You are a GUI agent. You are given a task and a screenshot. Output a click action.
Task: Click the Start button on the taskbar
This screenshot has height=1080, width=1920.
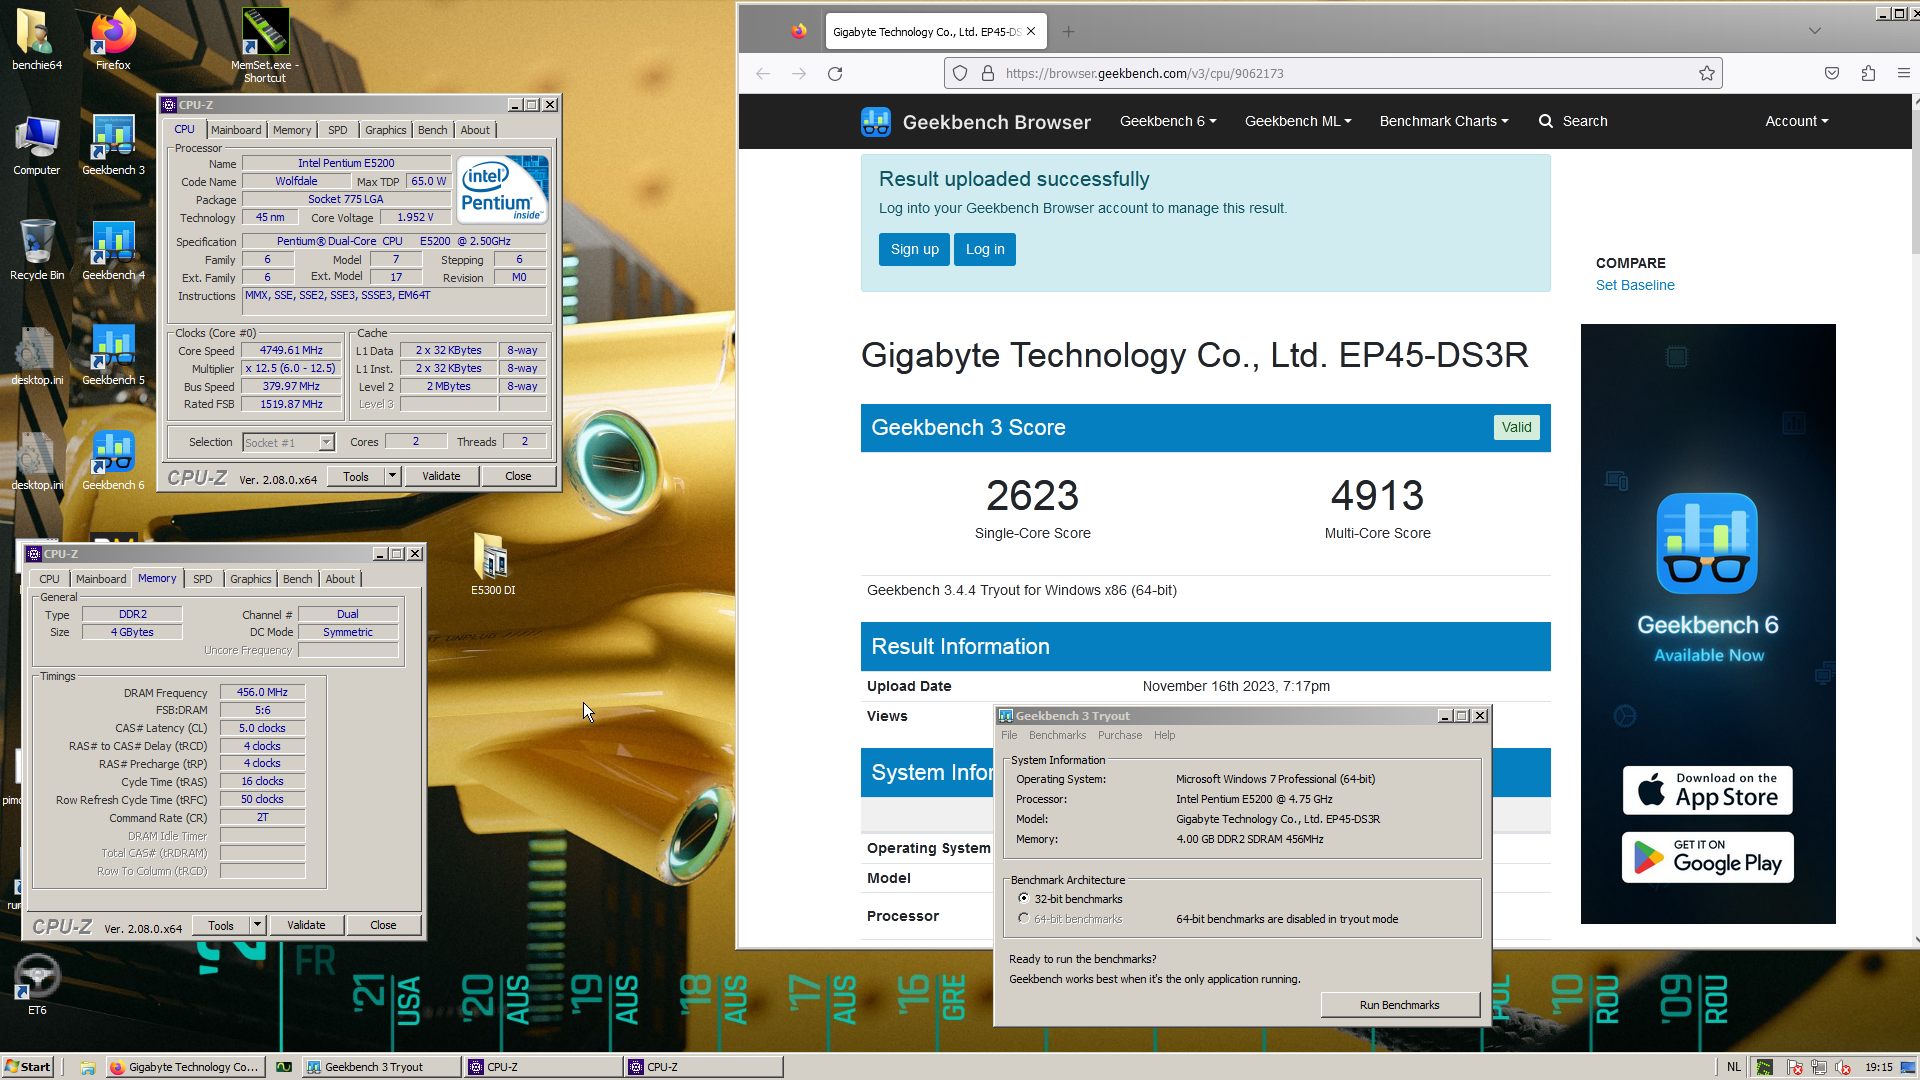point(27,1067)
